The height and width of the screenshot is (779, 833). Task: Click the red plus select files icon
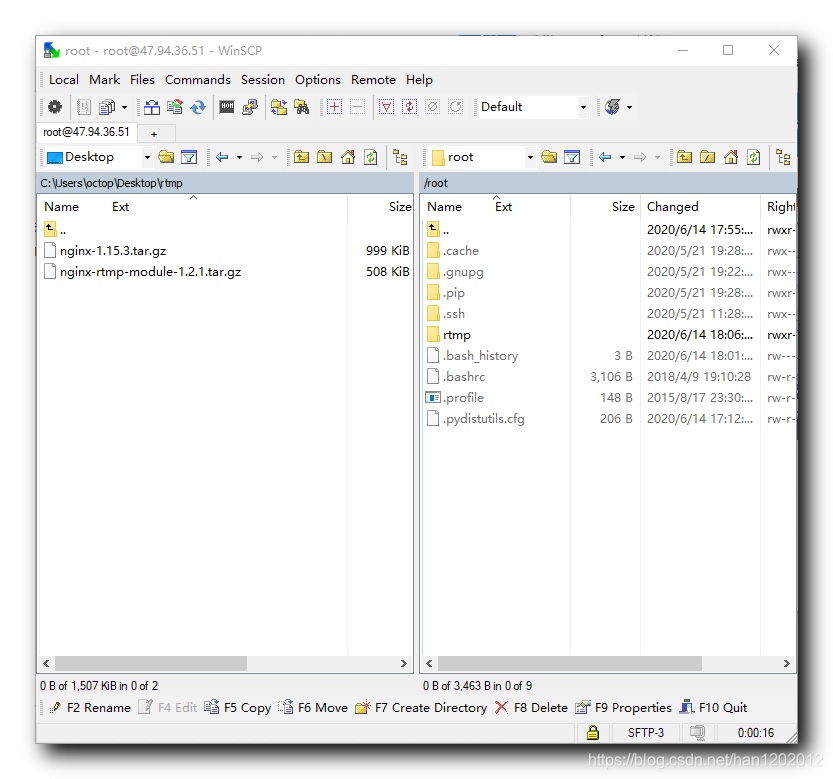click(334, 107)
